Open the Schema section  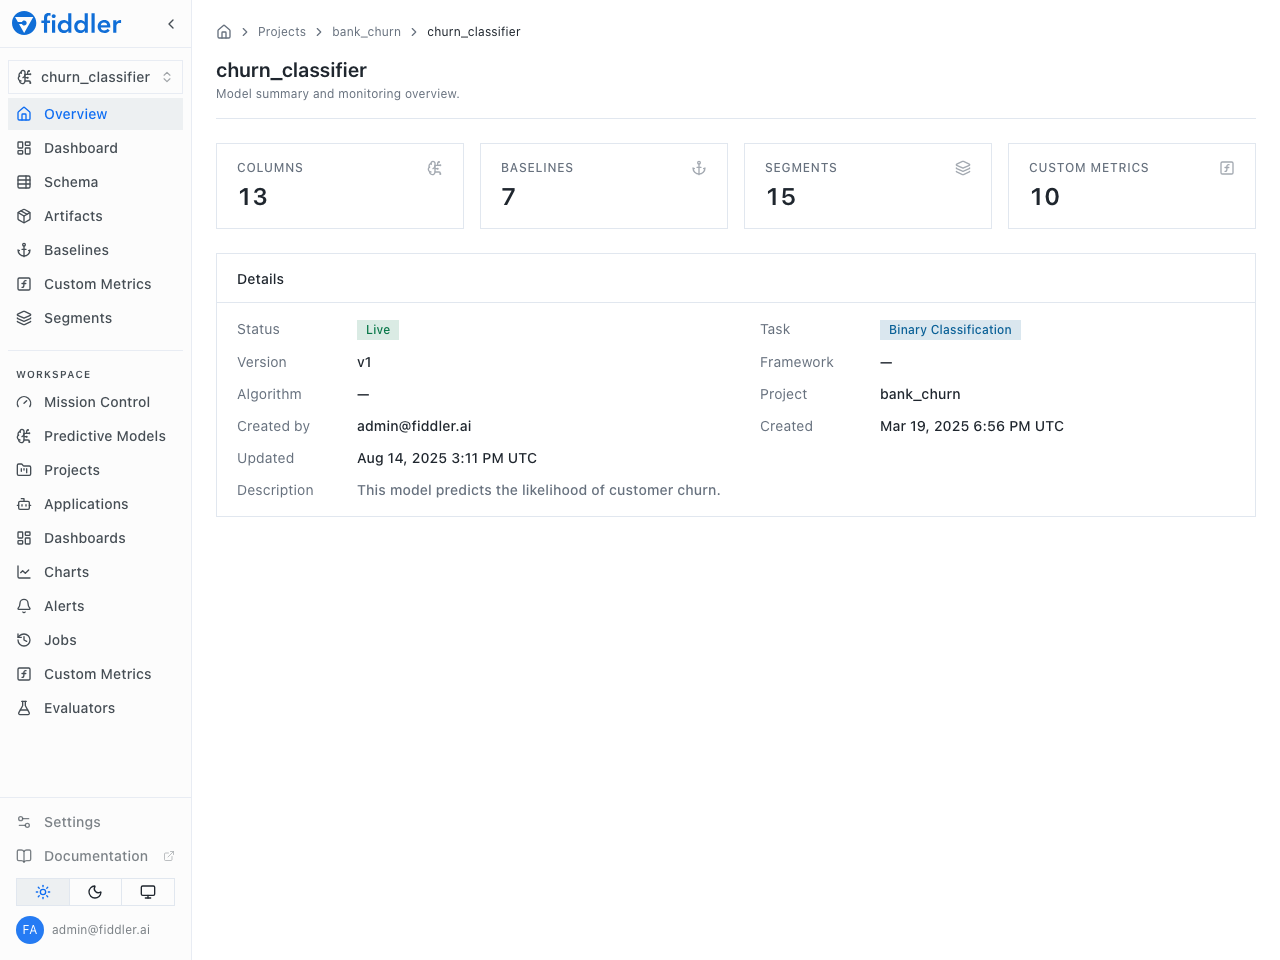[95, 182]
